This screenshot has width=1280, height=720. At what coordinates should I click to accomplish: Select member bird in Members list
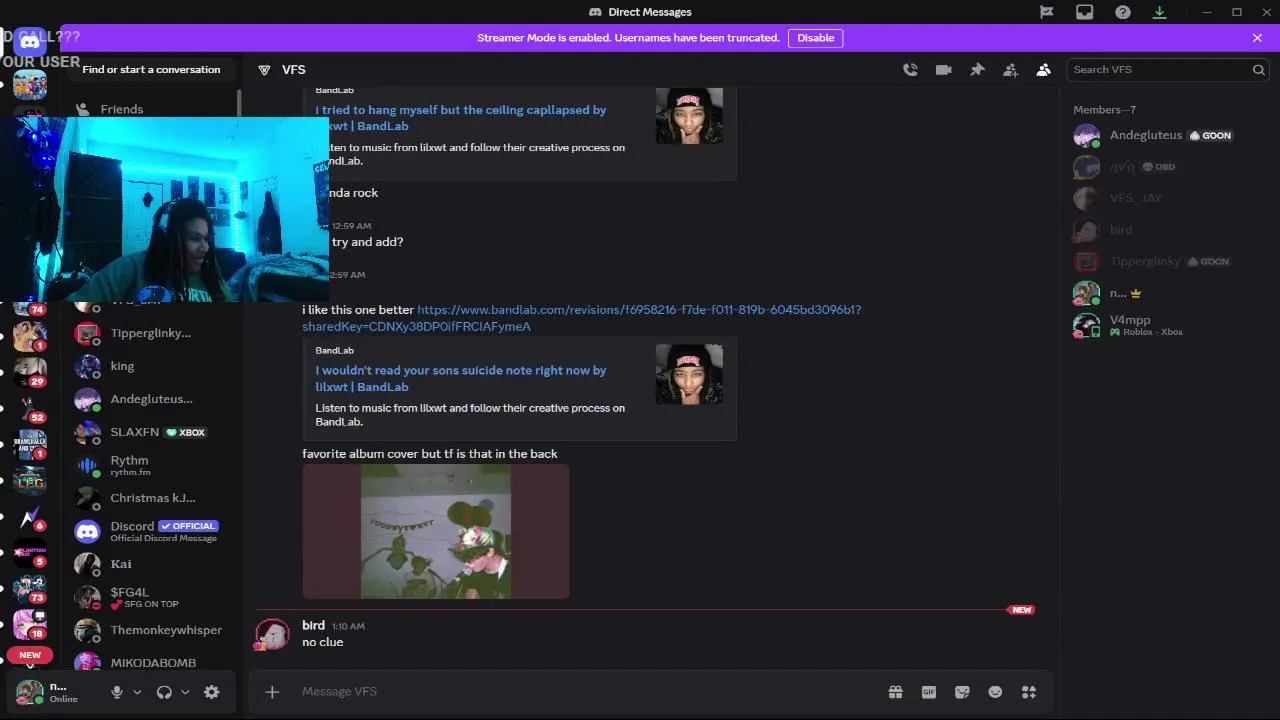[1165, 230]
